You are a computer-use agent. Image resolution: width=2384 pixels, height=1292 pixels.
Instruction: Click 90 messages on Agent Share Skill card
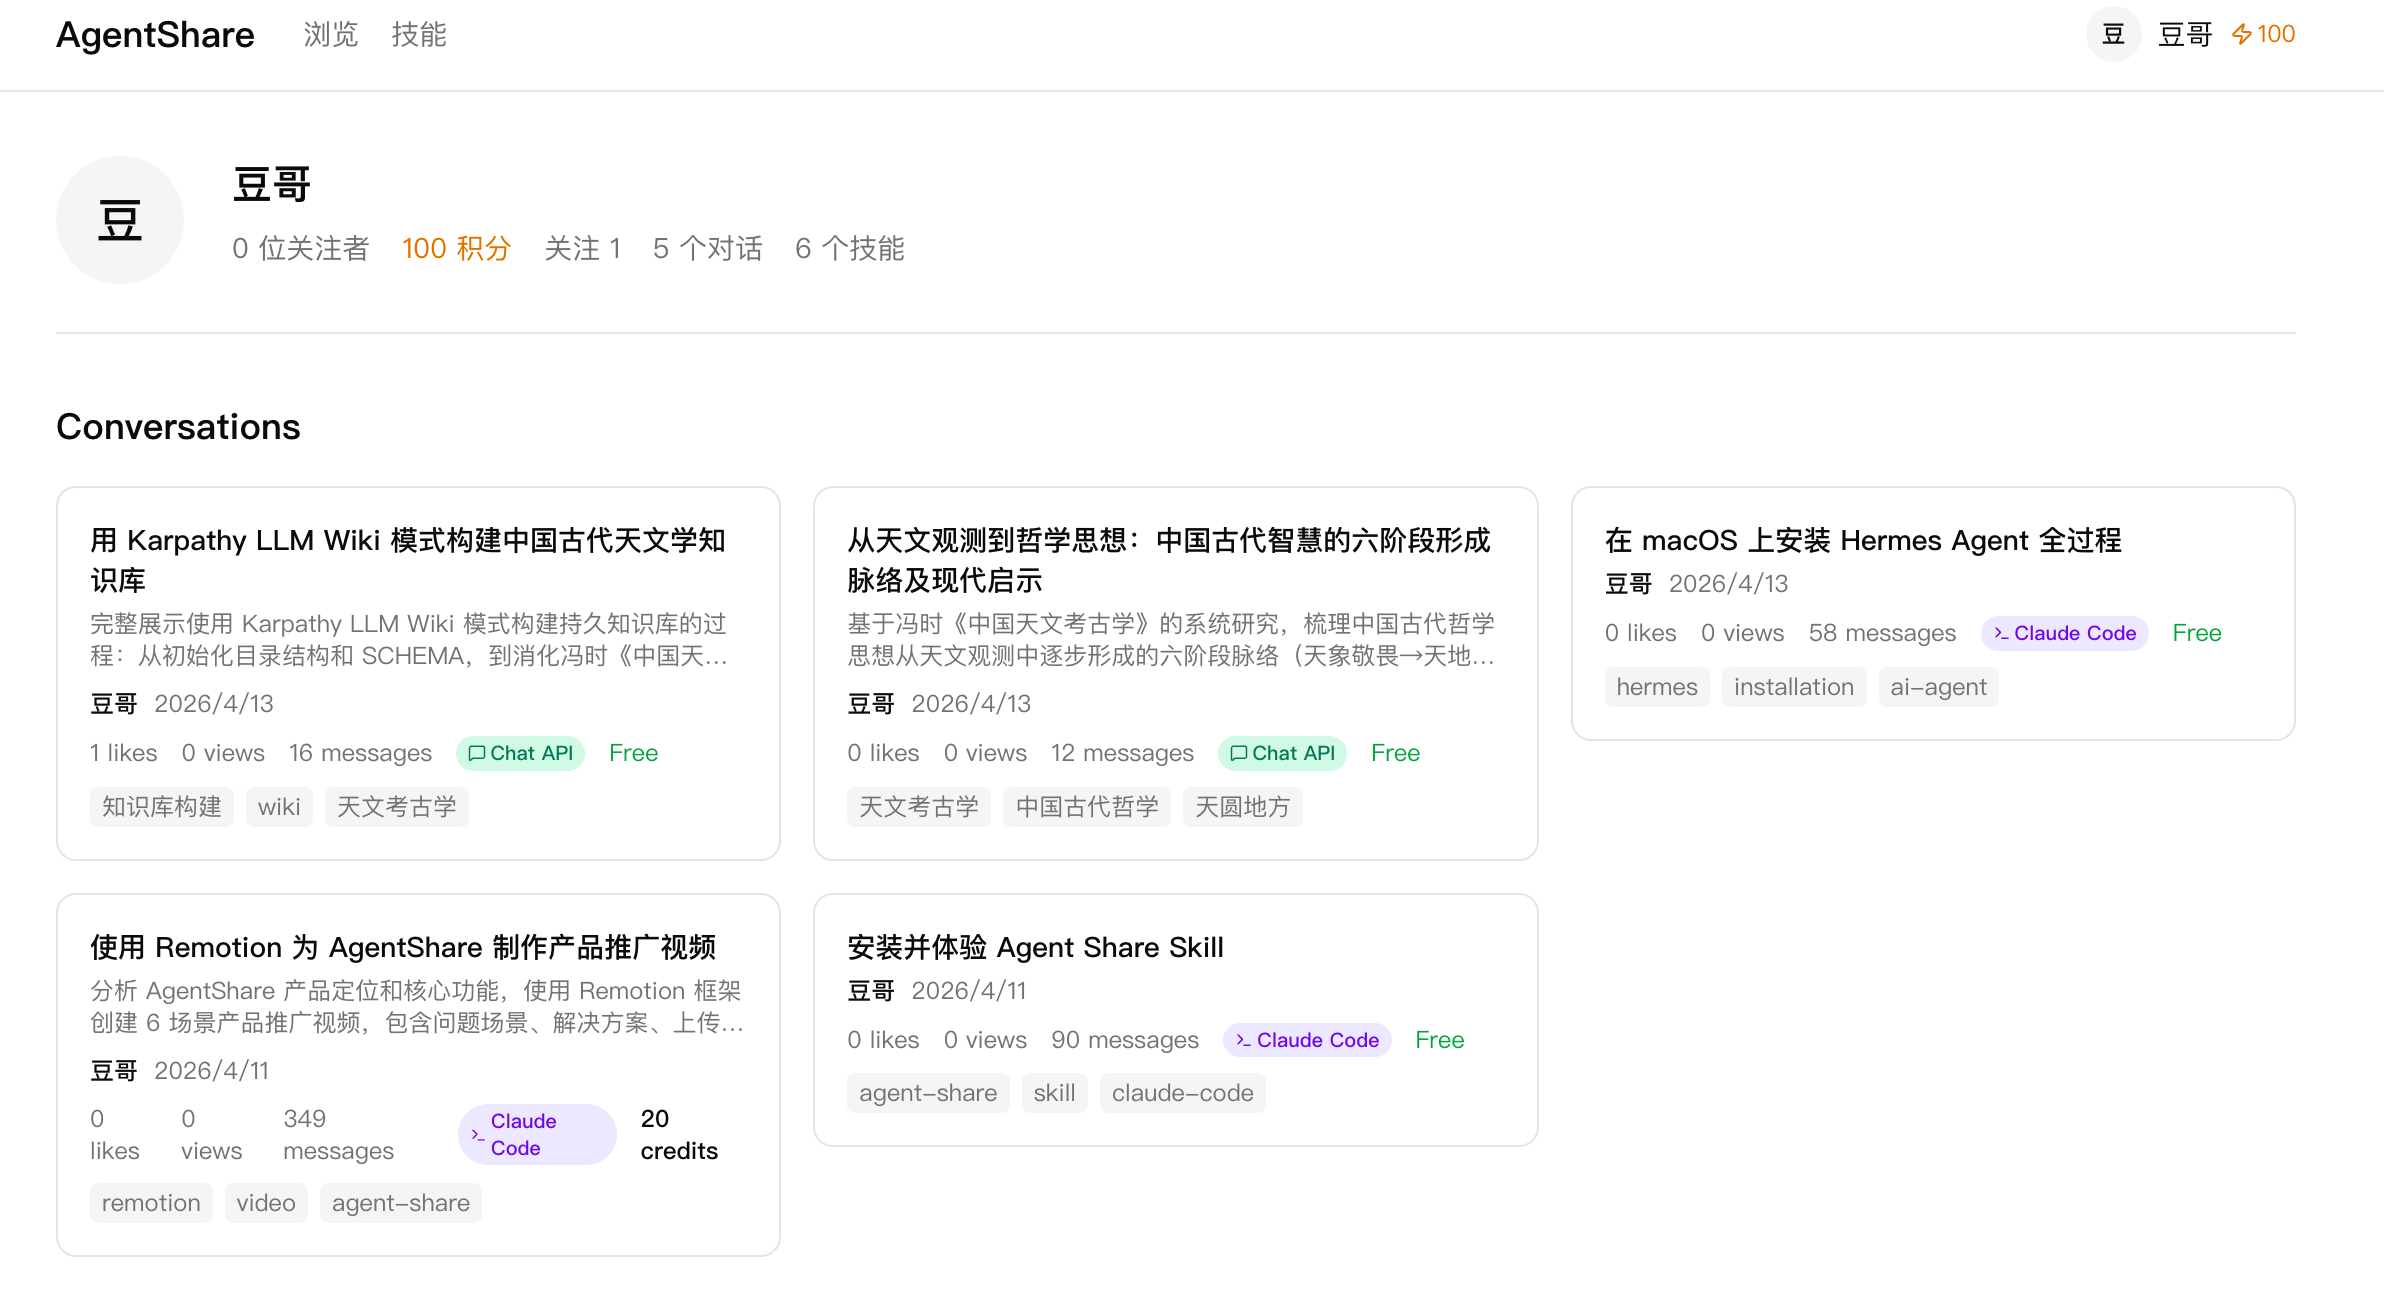[x=1125, y=1040]
